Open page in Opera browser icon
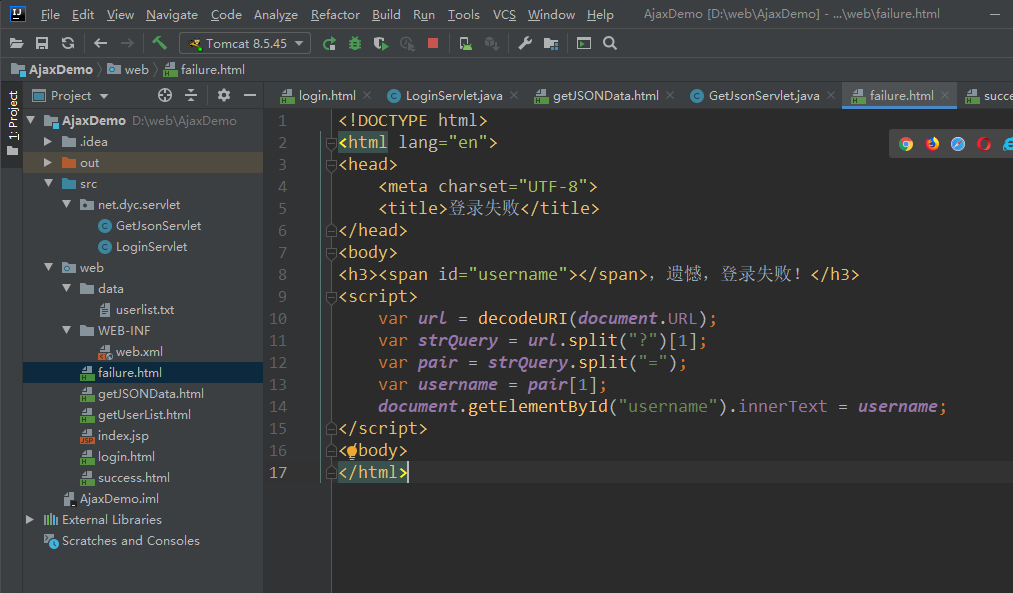Viewport: 1013px width, 593px height. [x=984, y=144]
